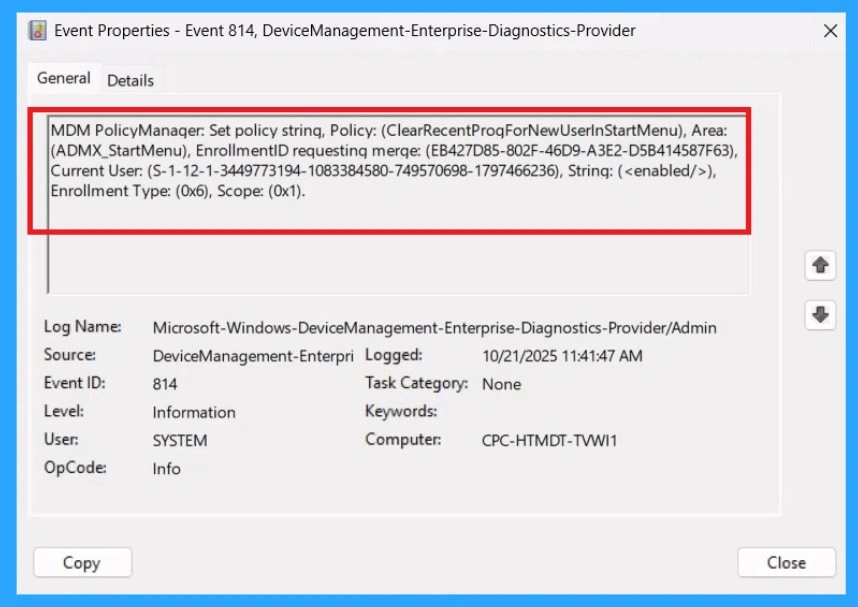Click the Source field showing DeviceManagement-Enterpri
The width and height of the screenshot is (858, 607).
251,356
